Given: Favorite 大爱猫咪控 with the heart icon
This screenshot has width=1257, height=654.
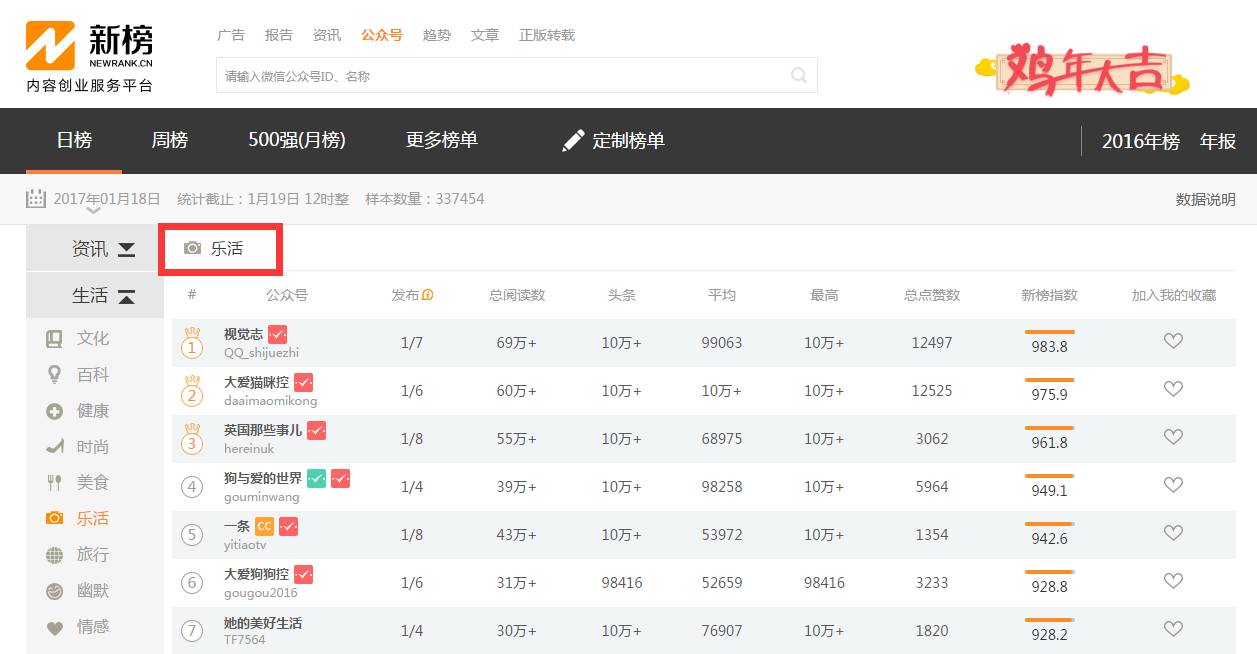Looking at the screenshot, I should point(1174,389).
